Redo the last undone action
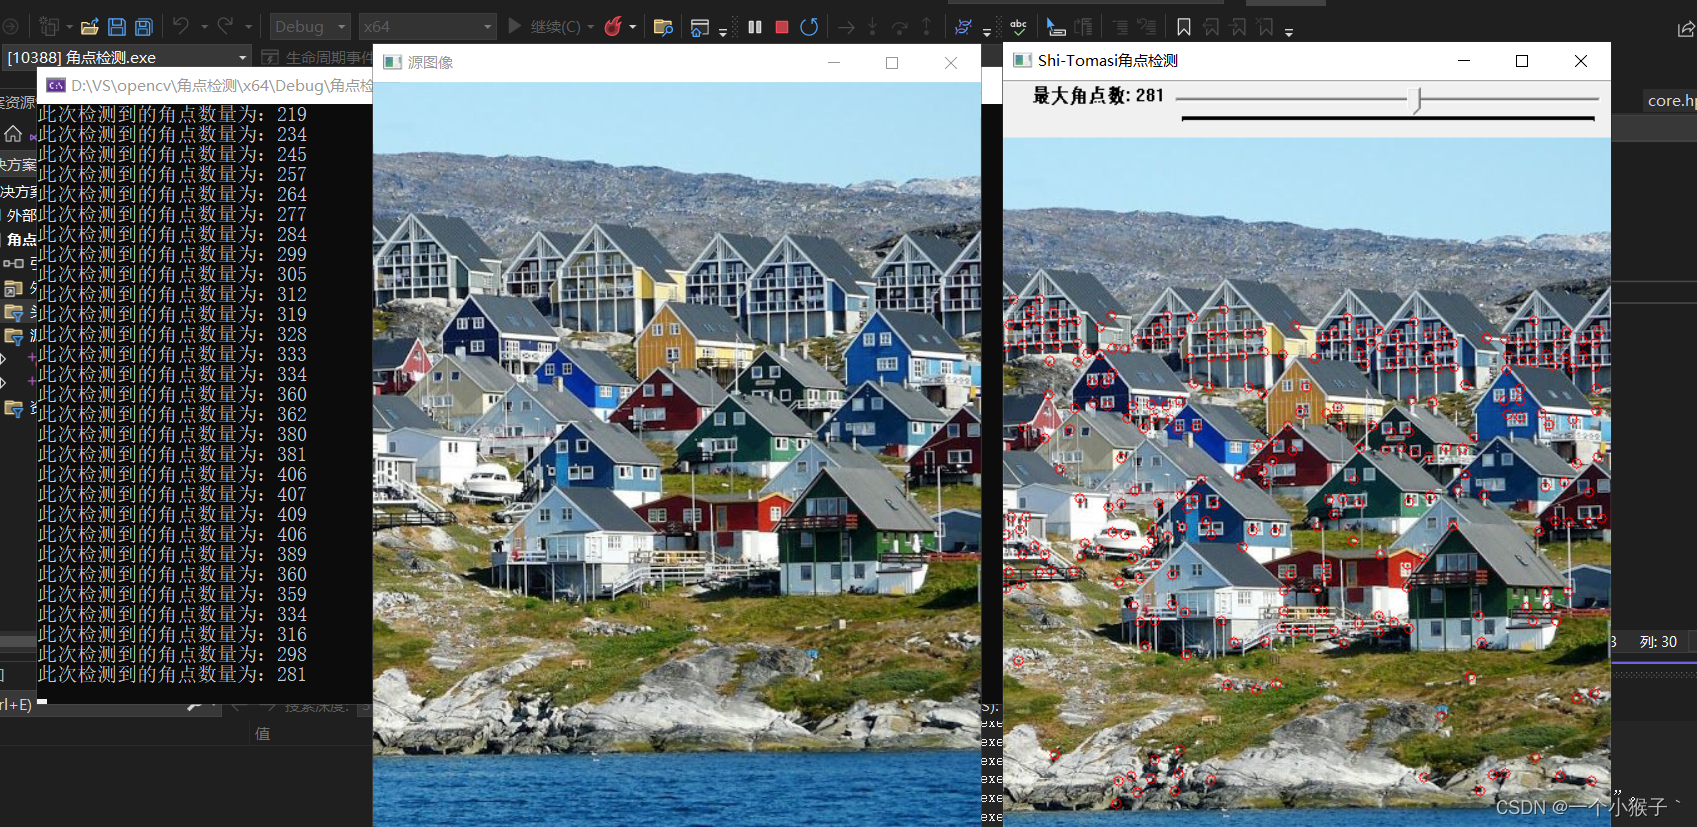This screenshot has height=827, width=1697. [x=225, y=27]
